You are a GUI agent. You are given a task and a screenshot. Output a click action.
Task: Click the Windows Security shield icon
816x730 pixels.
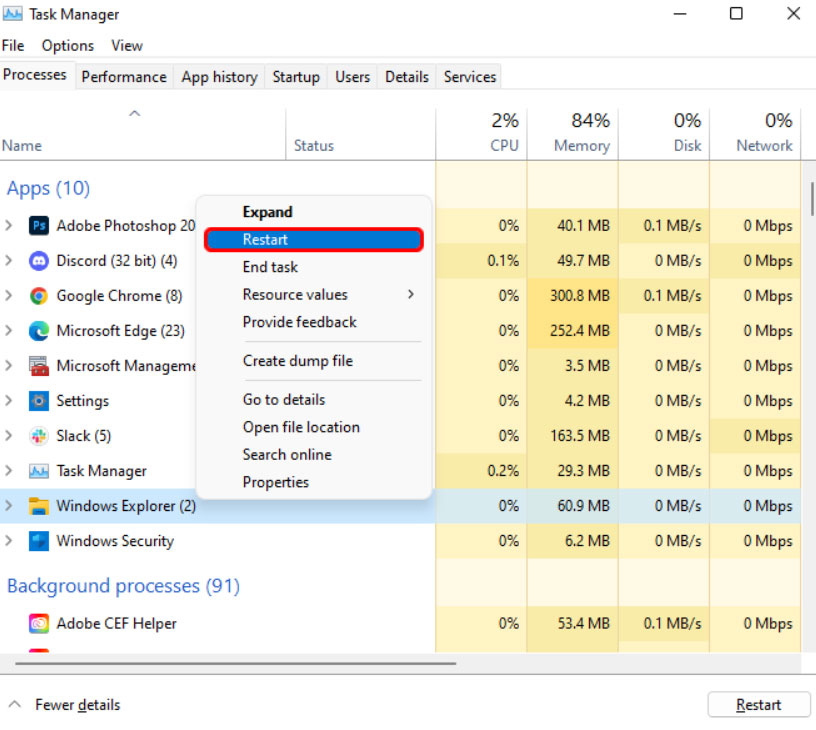click(x=39, y=541)
